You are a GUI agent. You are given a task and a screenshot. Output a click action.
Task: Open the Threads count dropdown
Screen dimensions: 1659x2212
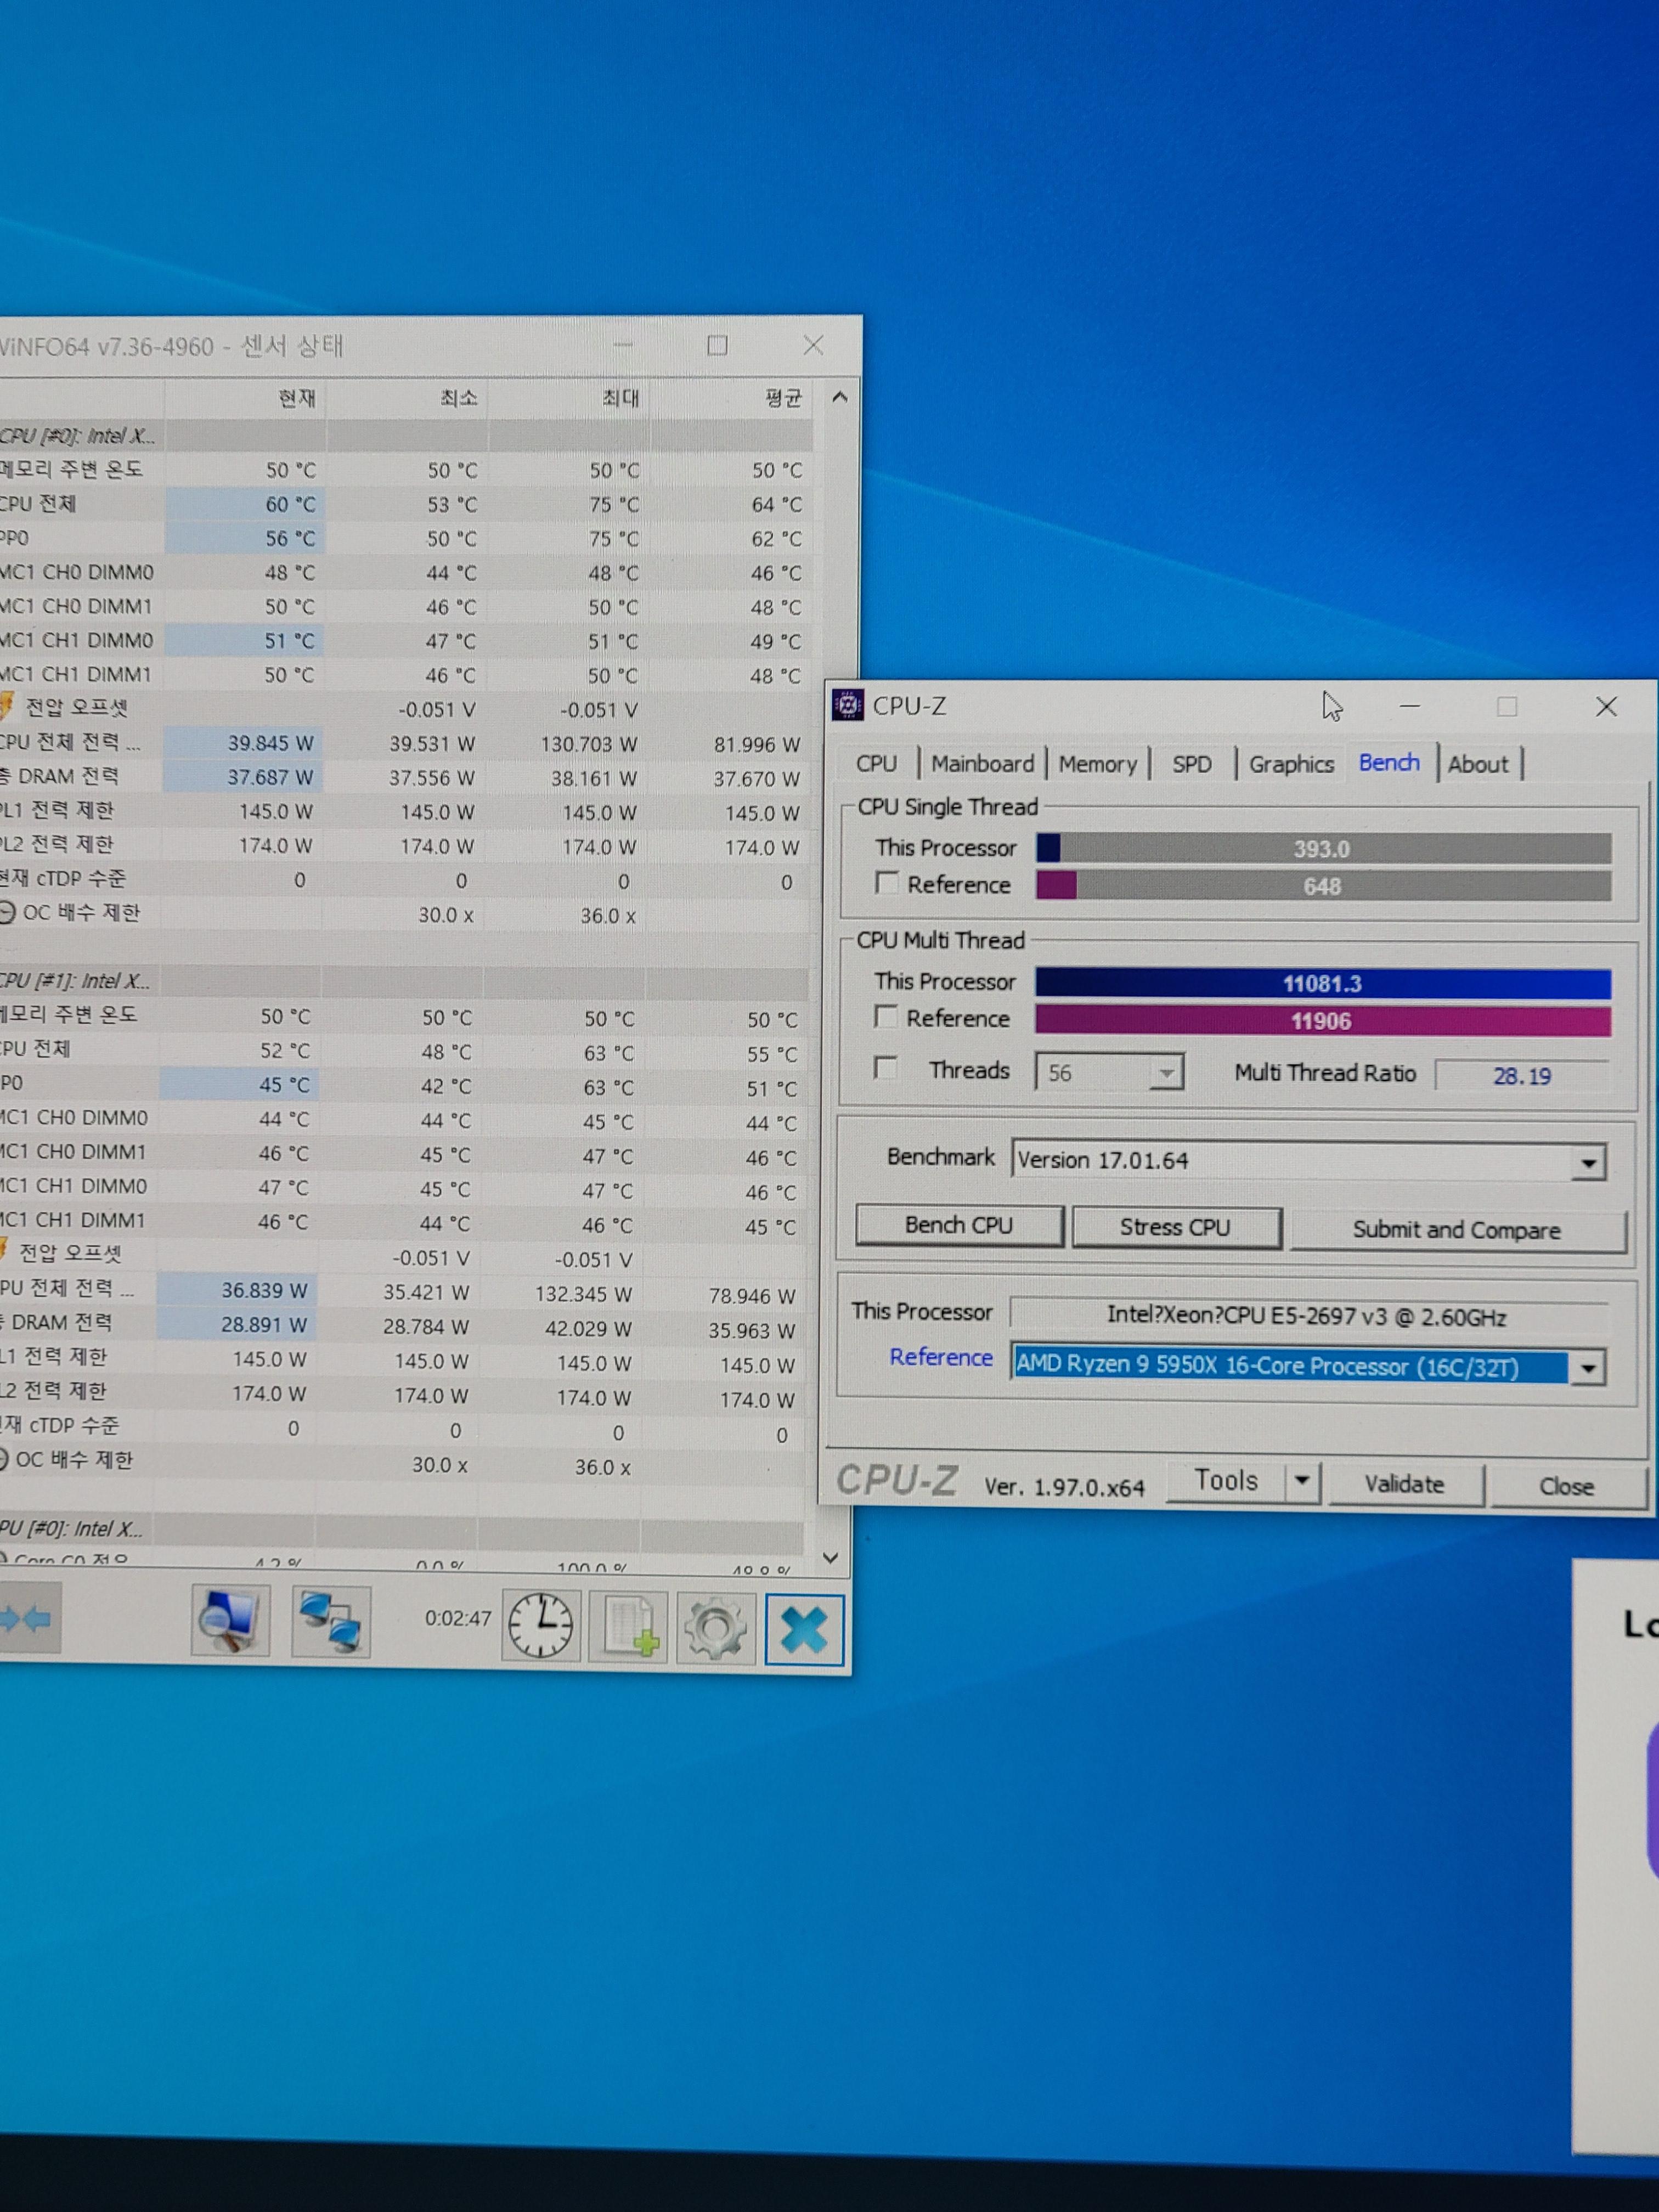click(1165, 1073)
